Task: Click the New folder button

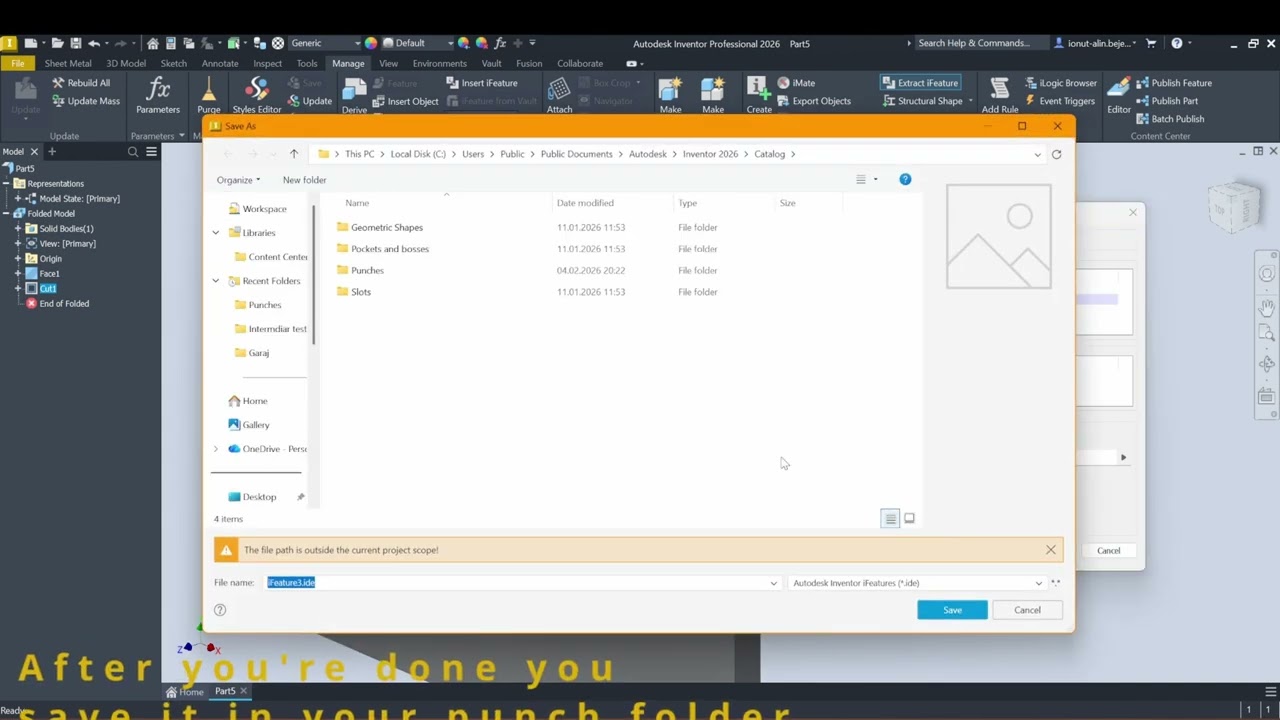Action: pos(304,180)
